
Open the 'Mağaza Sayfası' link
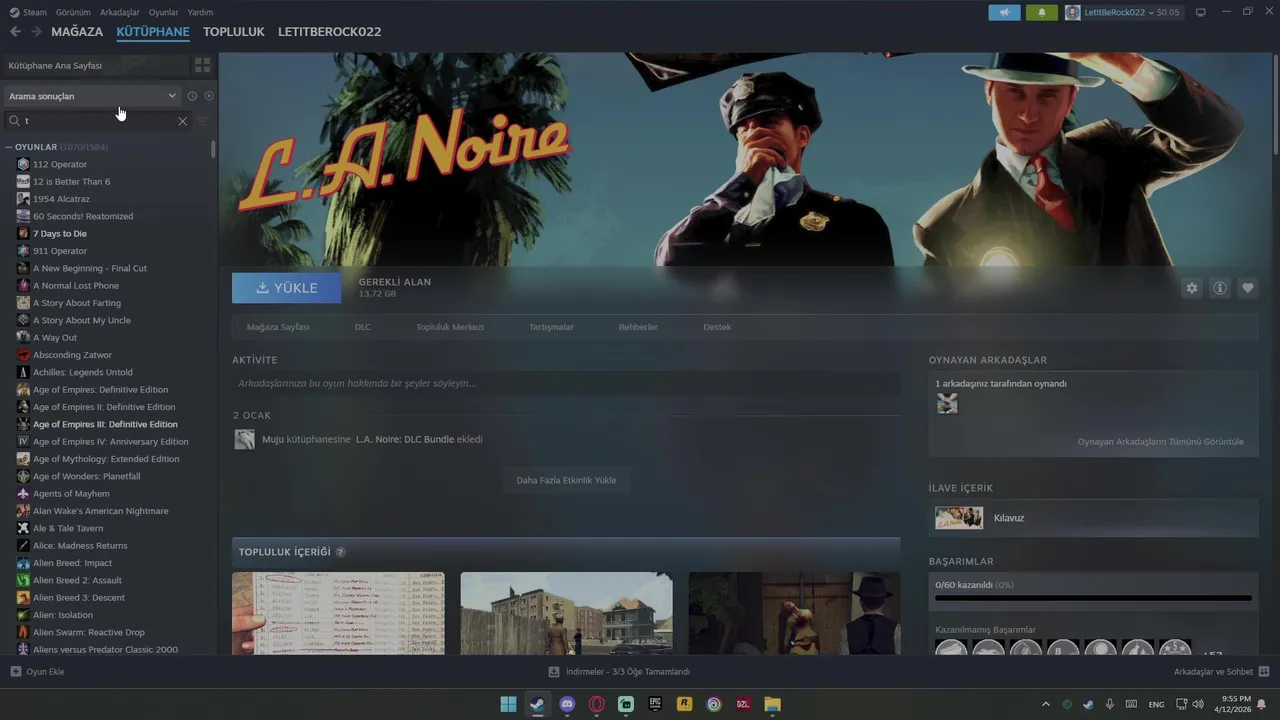(278, 327)
